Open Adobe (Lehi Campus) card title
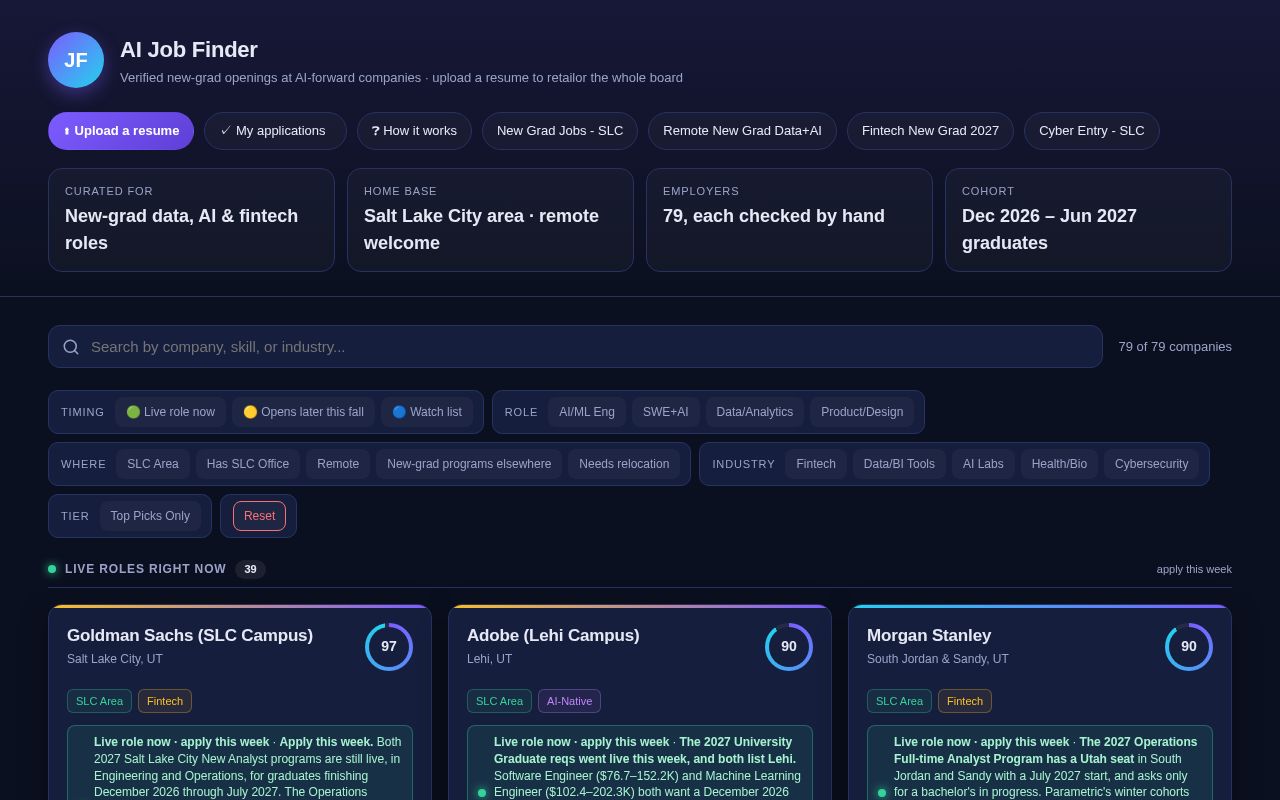The image size is (1280, 800). coord(553,636)
